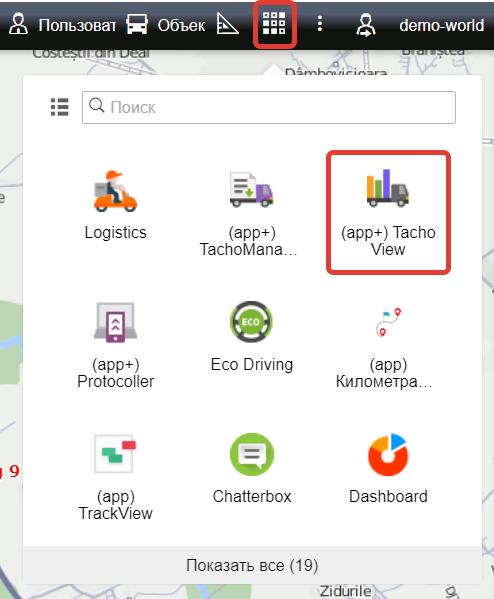Open the Dashboard app
Viewport: 494px width, 599px height.
pos(388,468)
